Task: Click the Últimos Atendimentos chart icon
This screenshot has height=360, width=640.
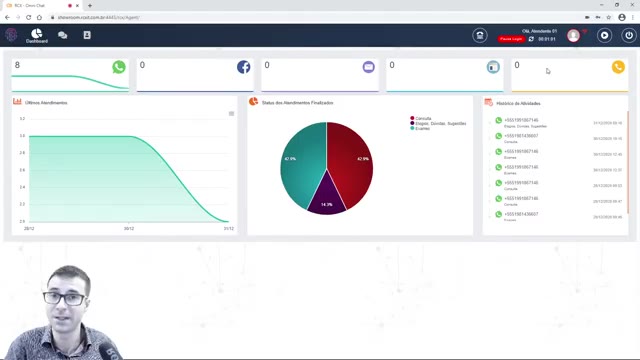Action: (x=17, y=102)
